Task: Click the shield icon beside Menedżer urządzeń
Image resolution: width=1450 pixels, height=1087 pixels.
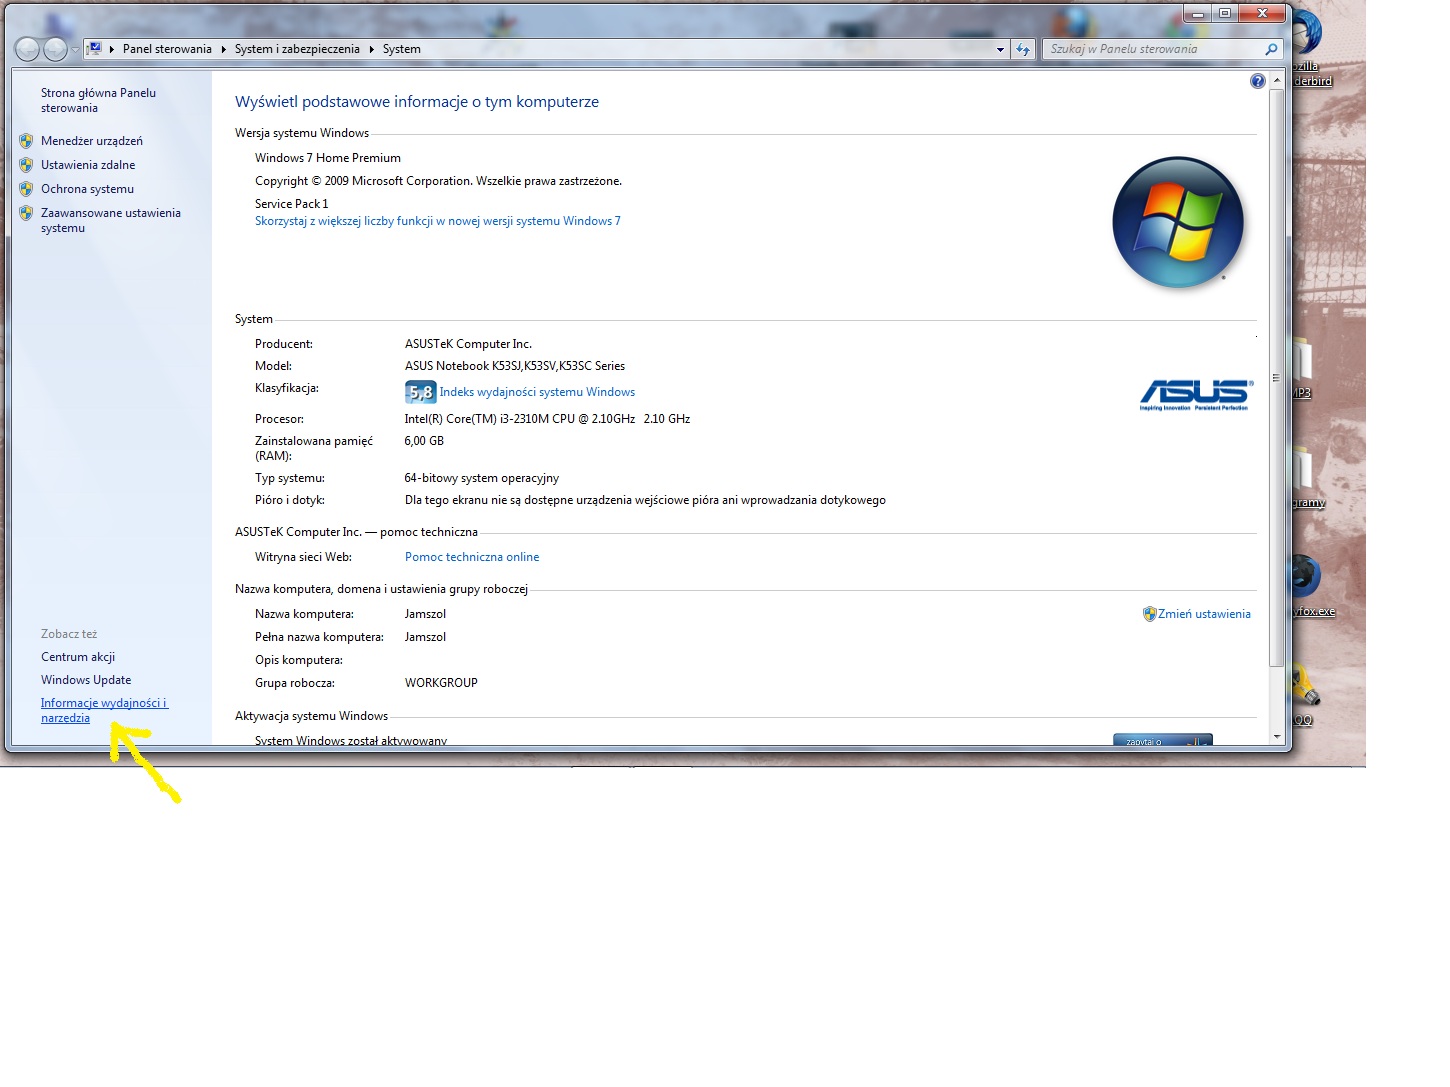Action: click(26, 141)
